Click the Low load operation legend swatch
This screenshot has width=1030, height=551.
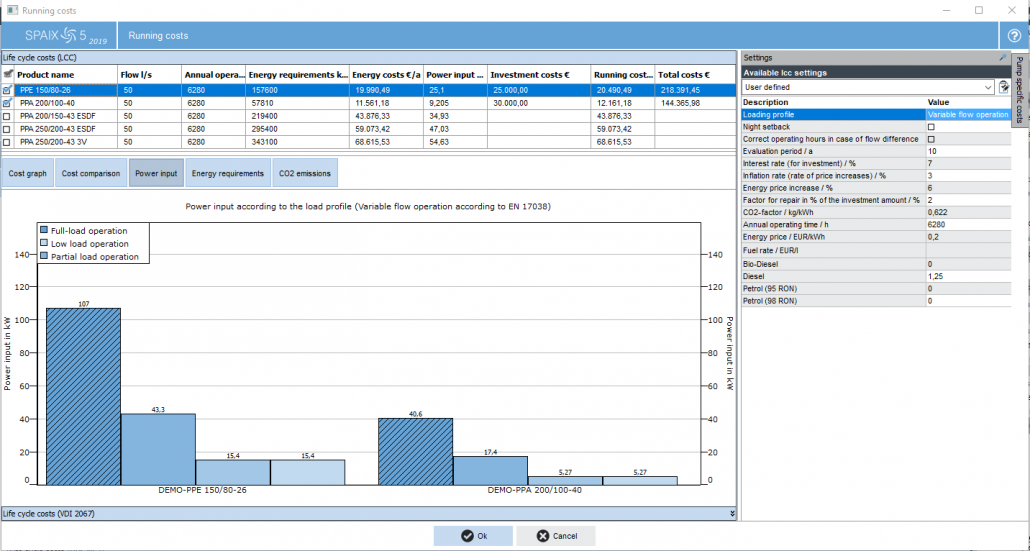[x=44, y=243]
